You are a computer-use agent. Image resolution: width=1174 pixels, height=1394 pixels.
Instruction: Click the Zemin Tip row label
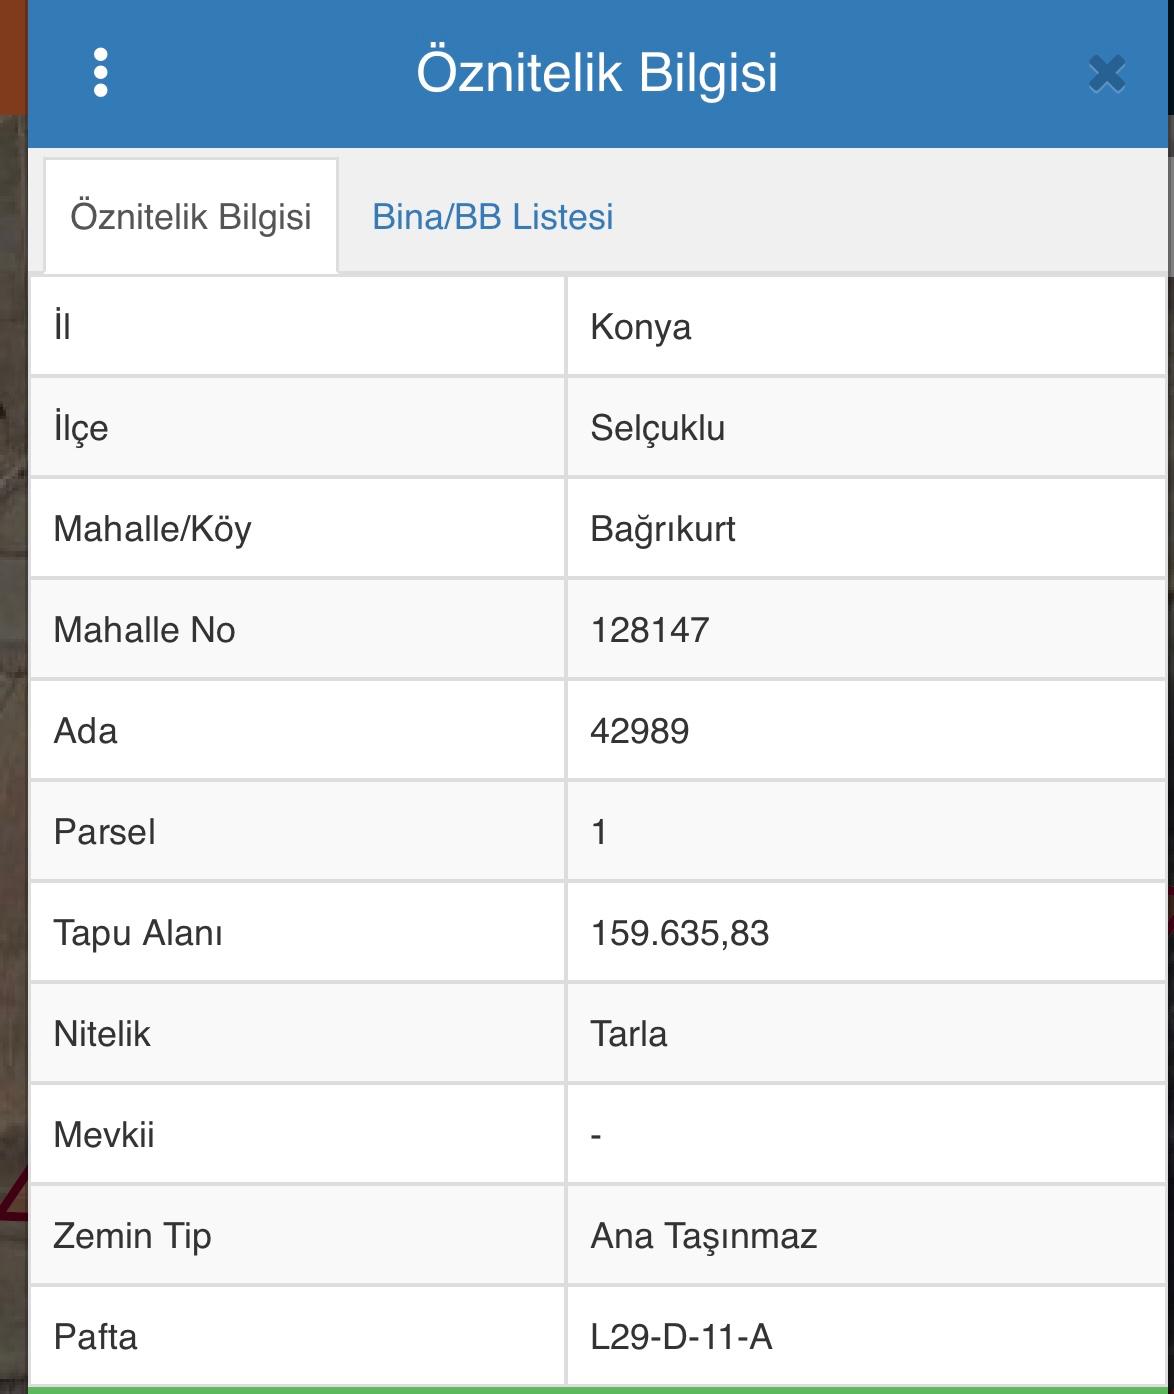[x=132, y=1236]
